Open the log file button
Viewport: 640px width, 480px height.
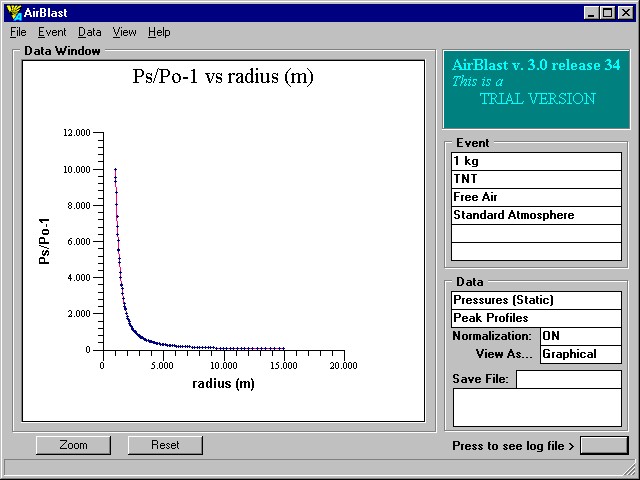click(604, 445)
